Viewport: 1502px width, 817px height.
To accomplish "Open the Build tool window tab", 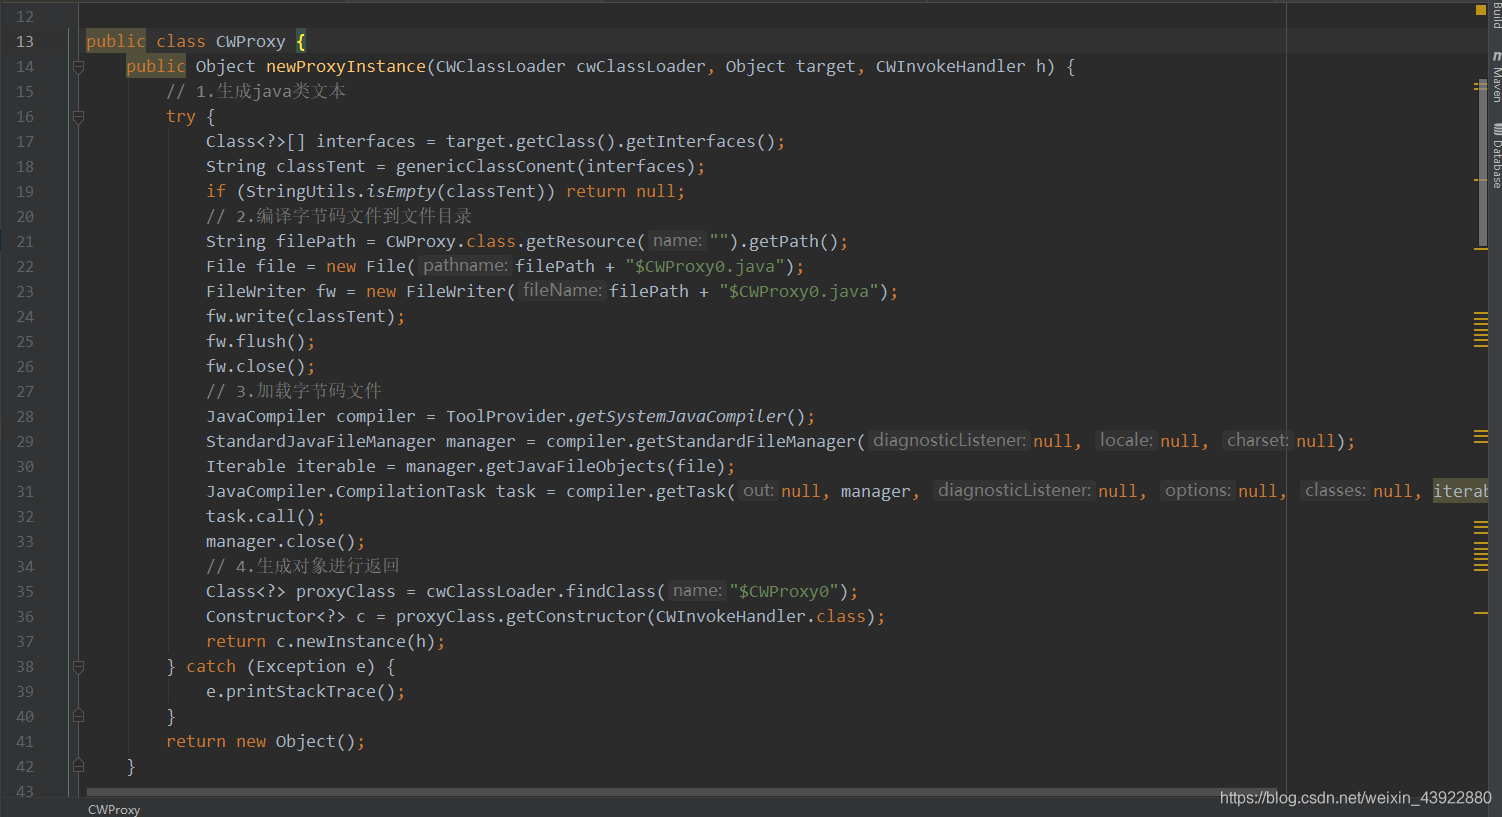I will pyautogui.click(x=1496, y=14).
